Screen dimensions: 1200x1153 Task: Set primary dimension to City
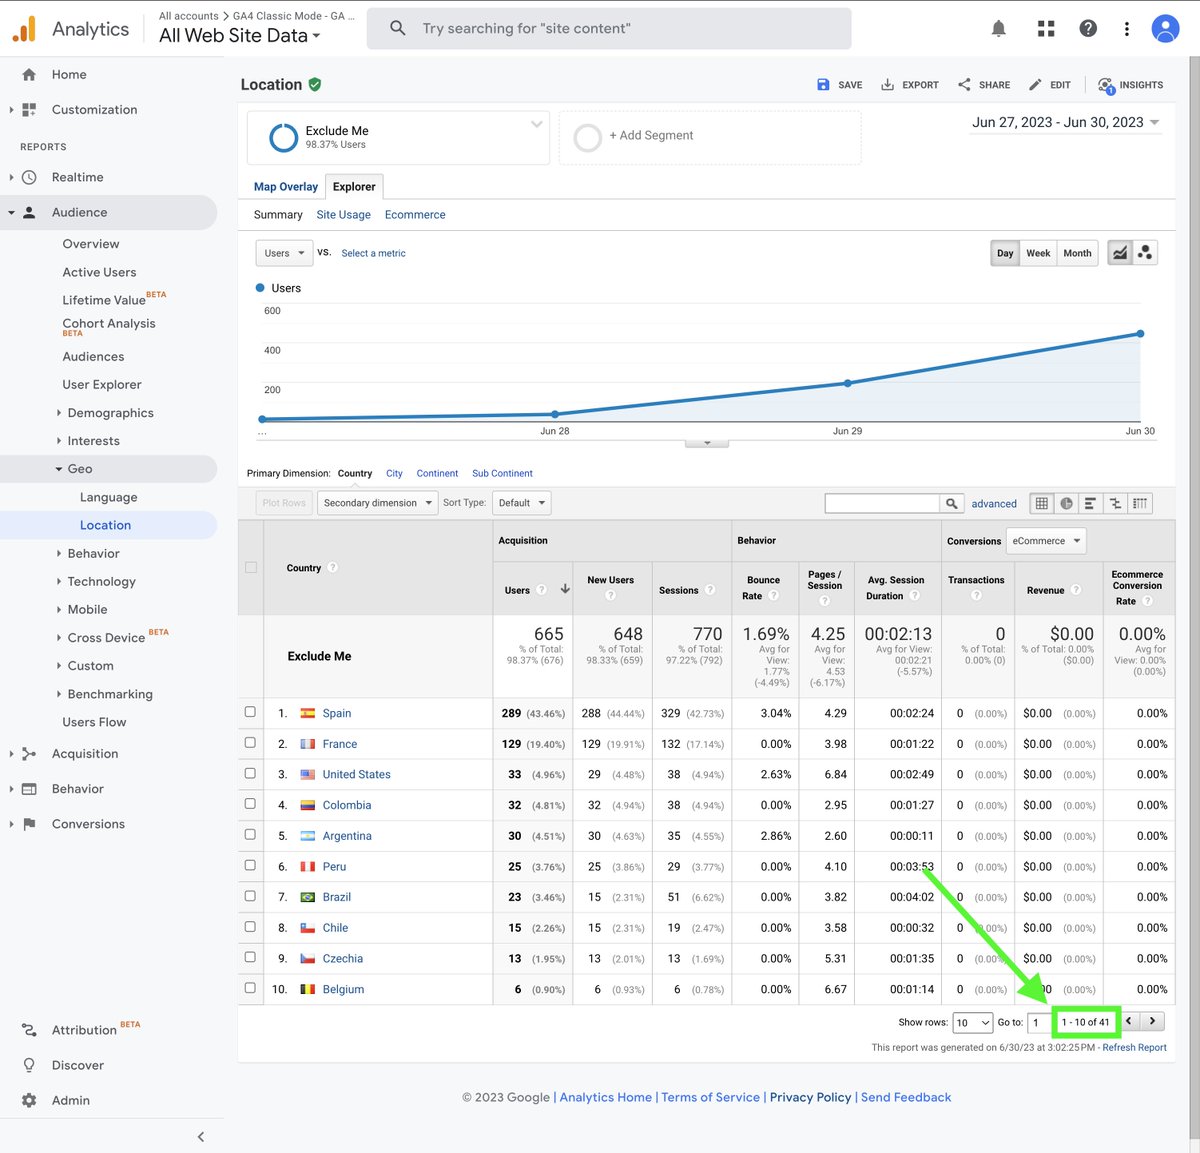pyautogui.click(x=394, y=474)
